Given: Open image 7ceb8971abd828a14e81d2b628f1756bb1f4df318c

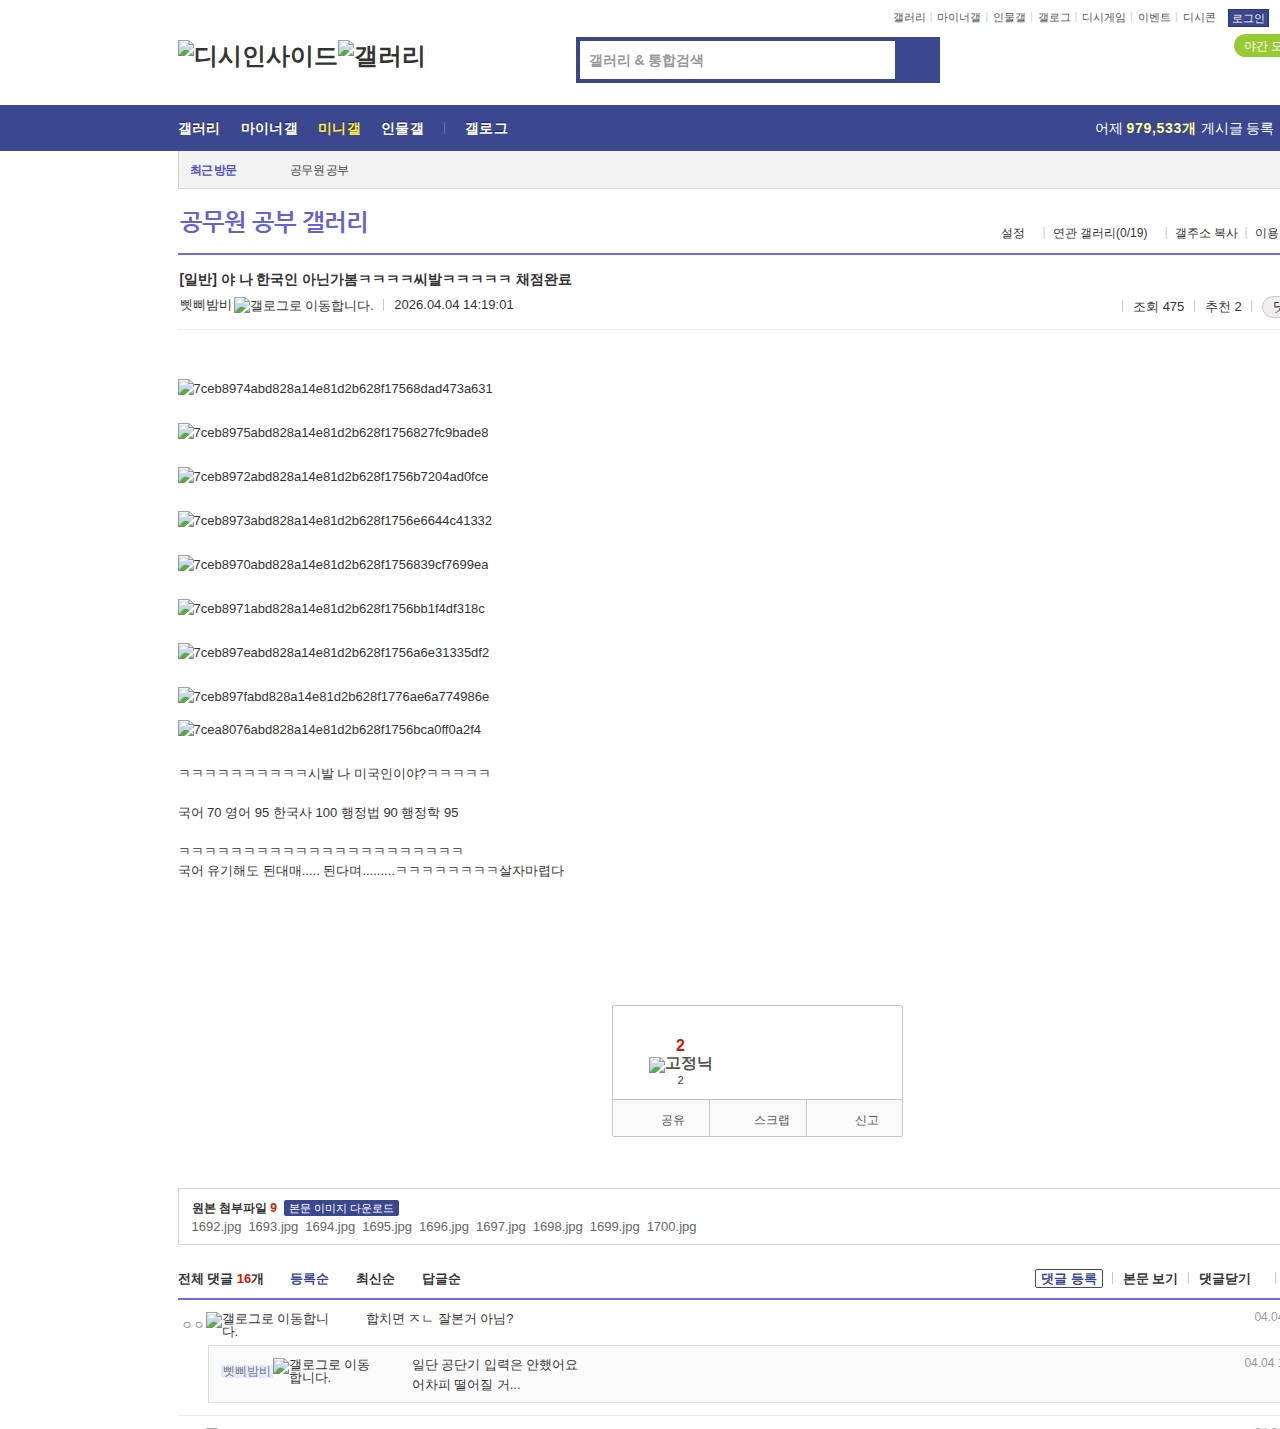Looking at the screenshot, I should click(331, 609).
